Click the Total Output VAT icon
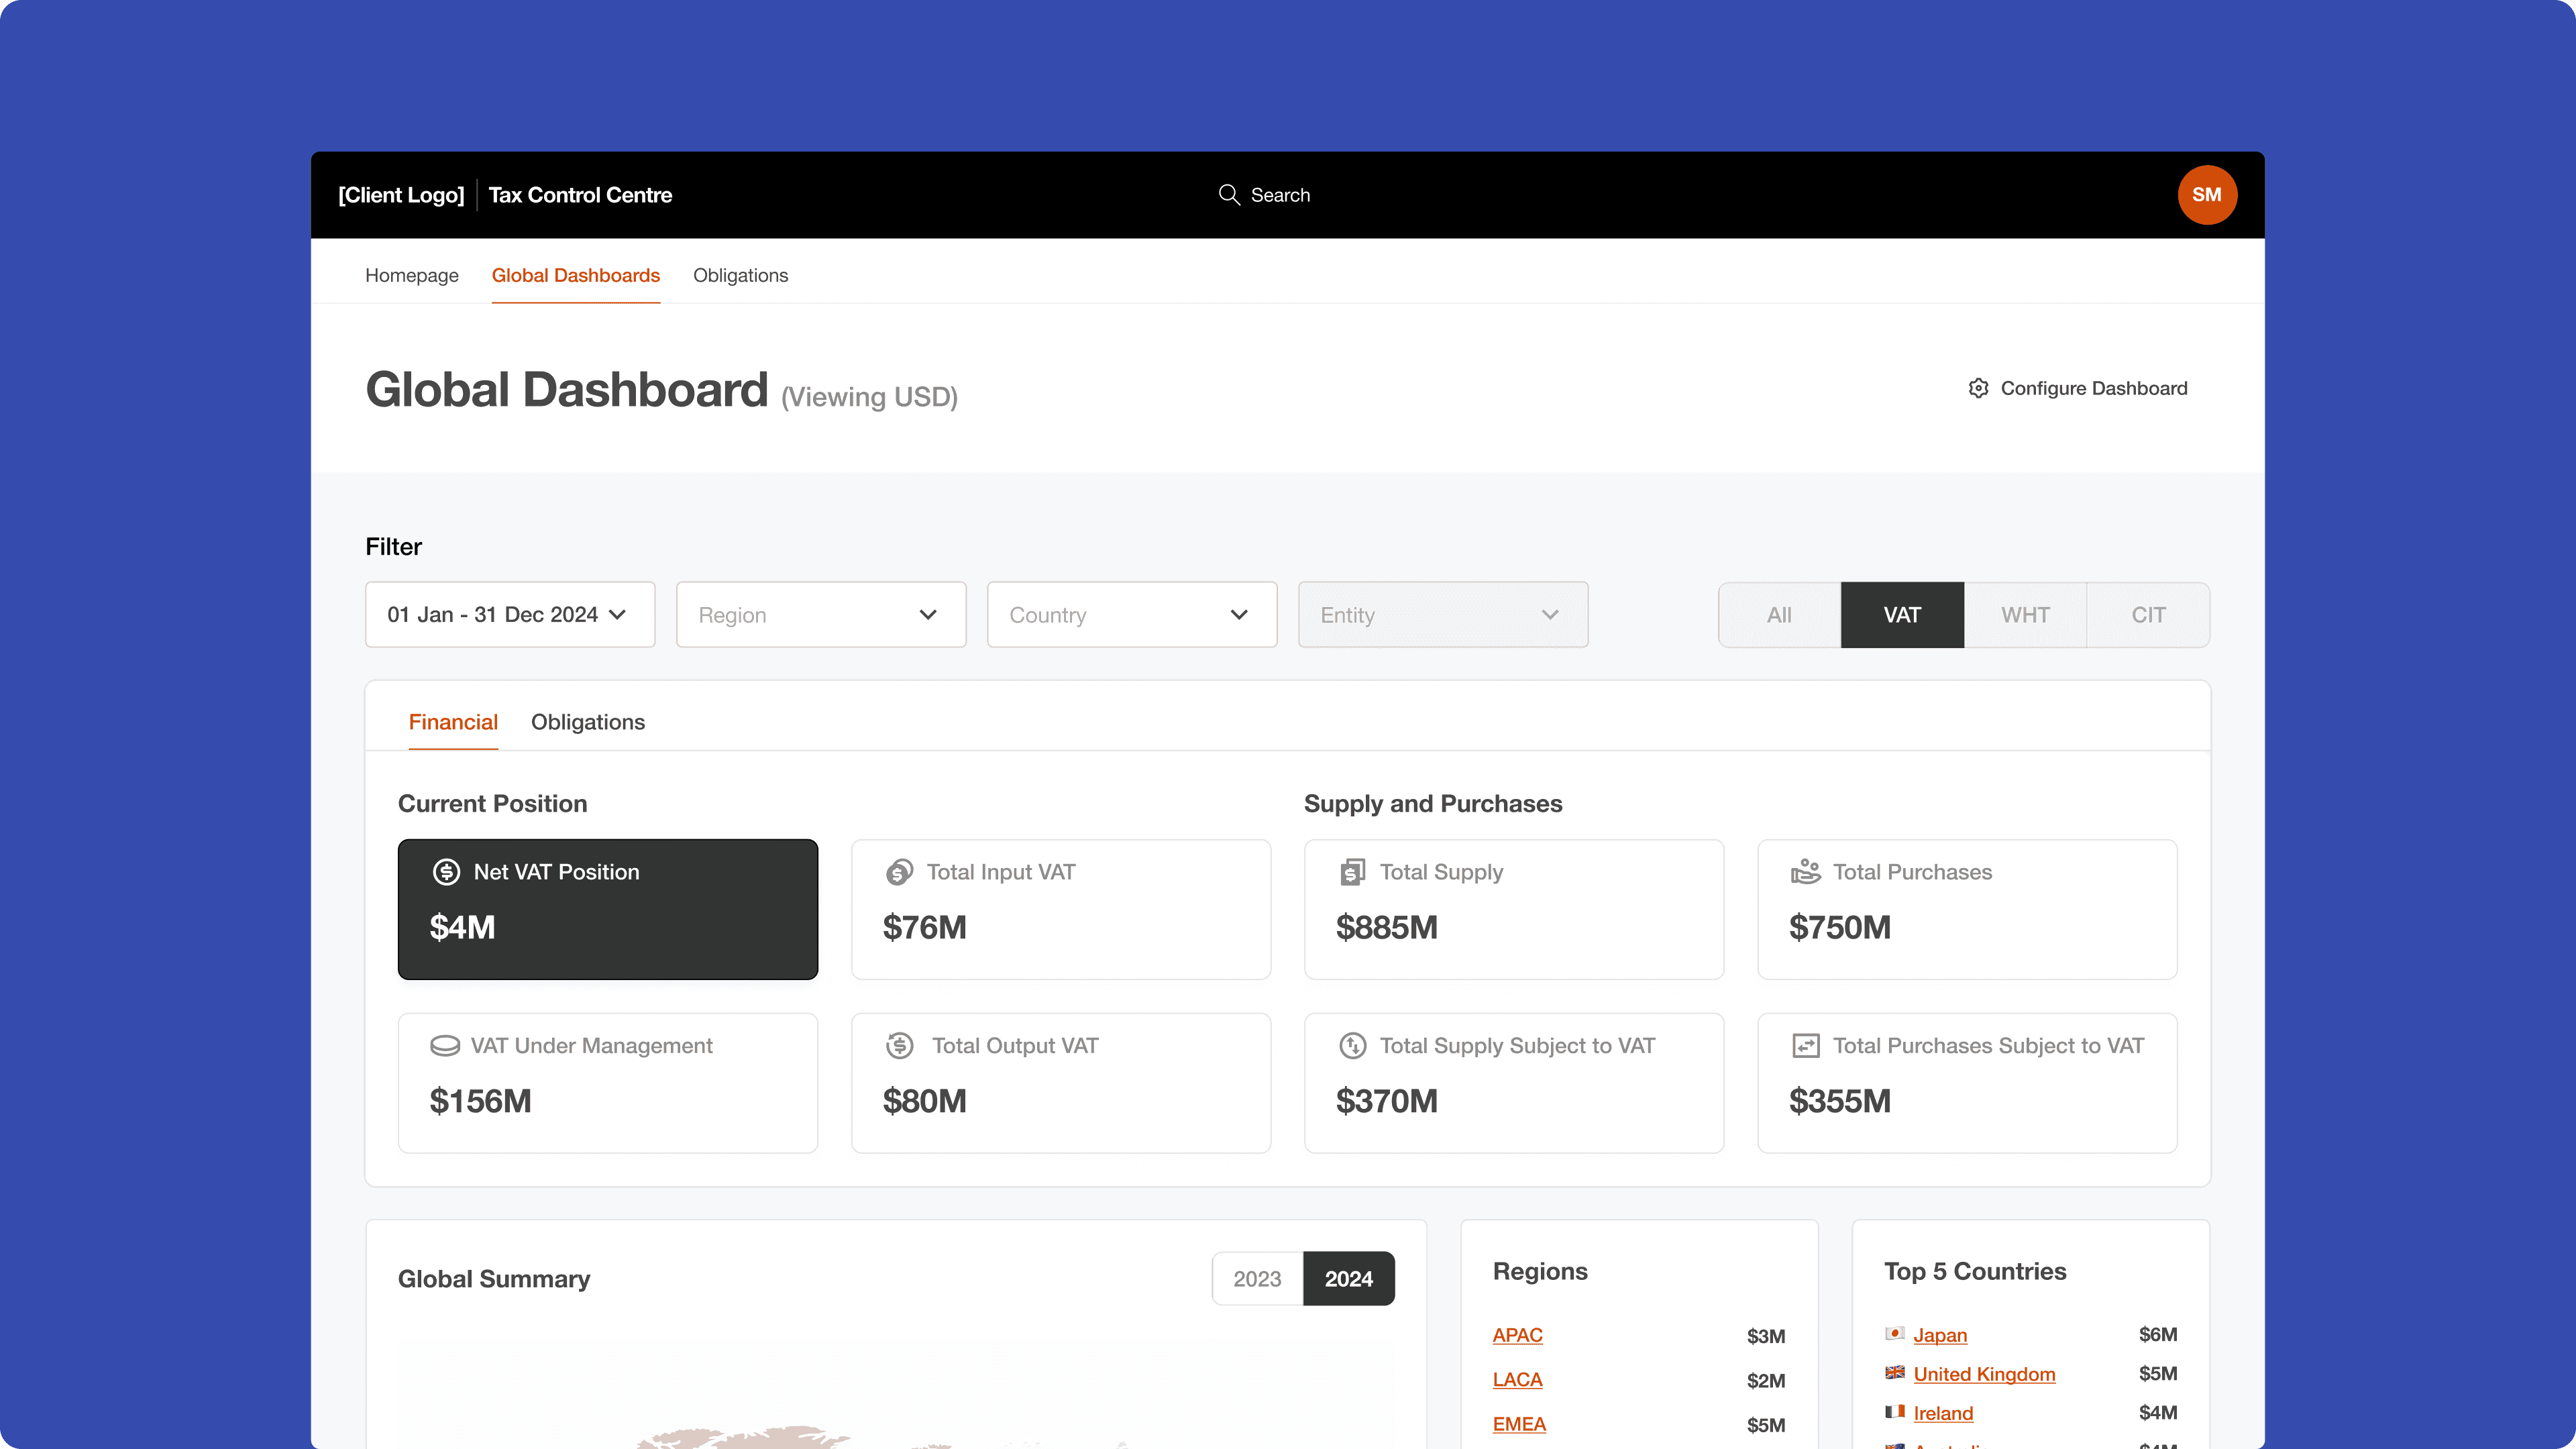The image size is (2576, 1449). (900, 1046)
